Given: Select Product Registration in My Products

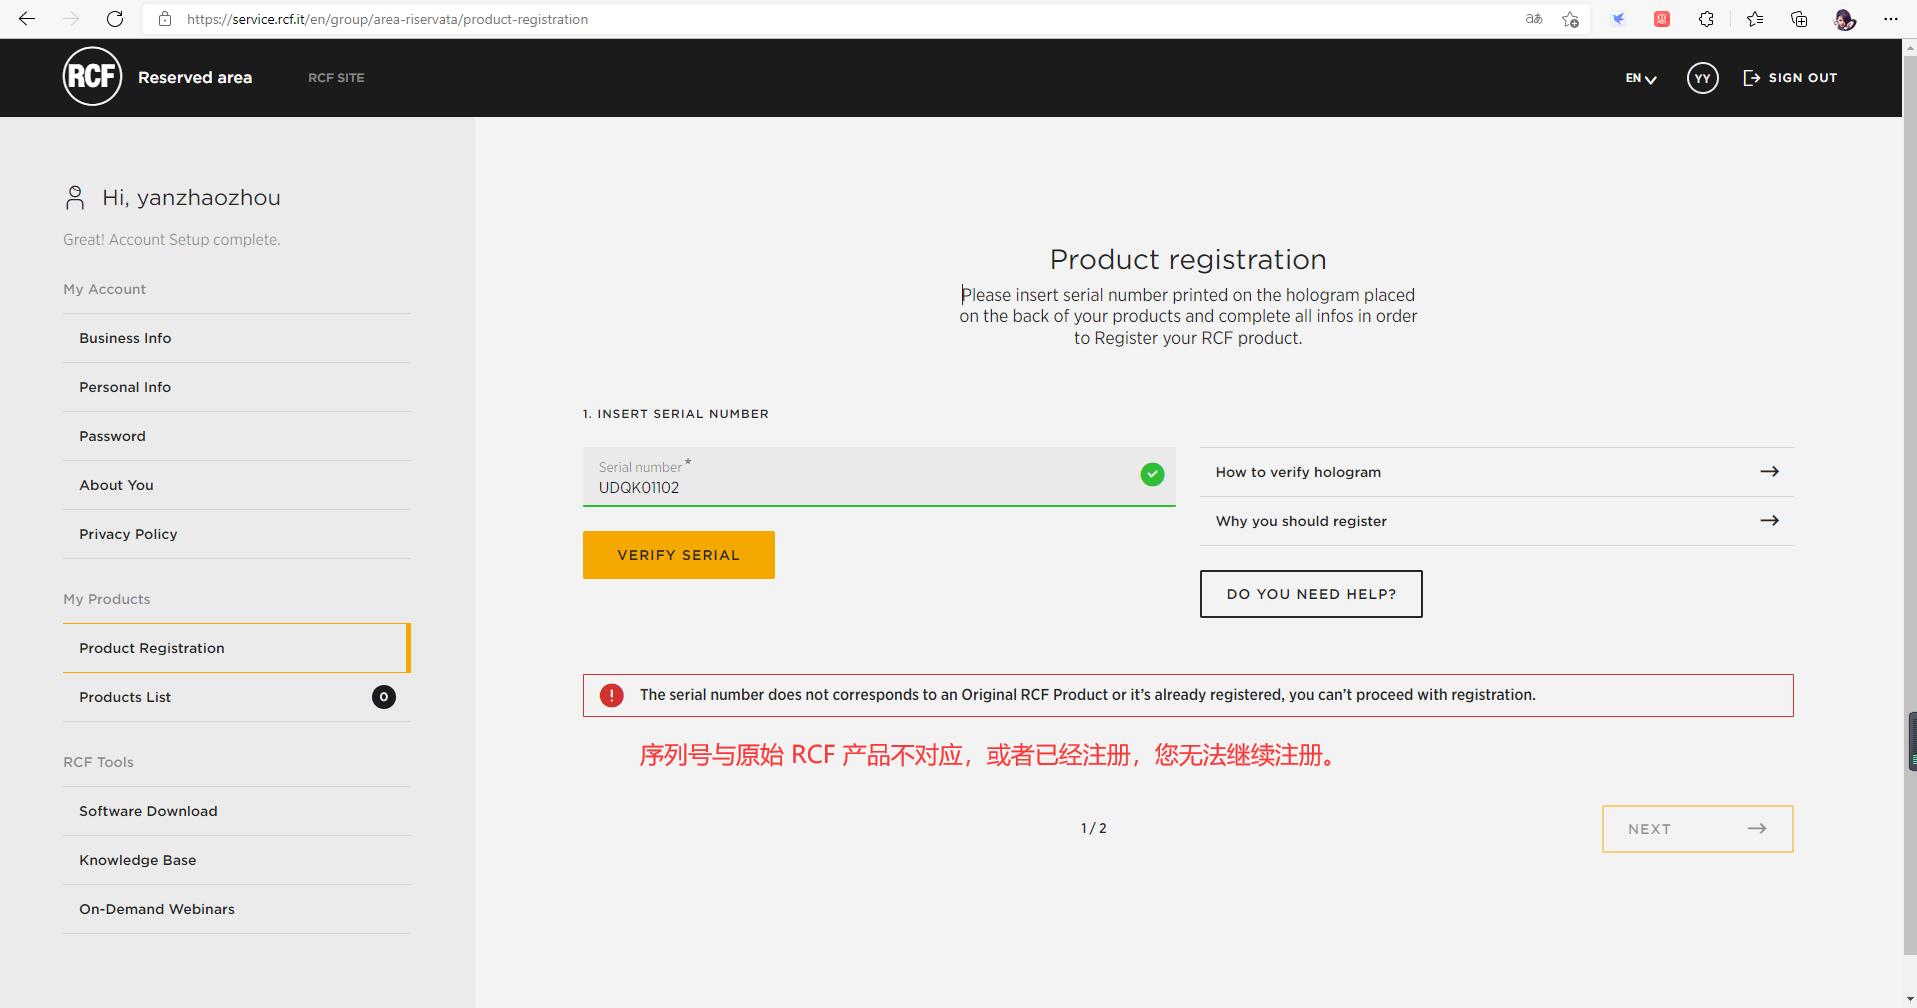Looking at the screenshot, I should click(x=237, y=648).
